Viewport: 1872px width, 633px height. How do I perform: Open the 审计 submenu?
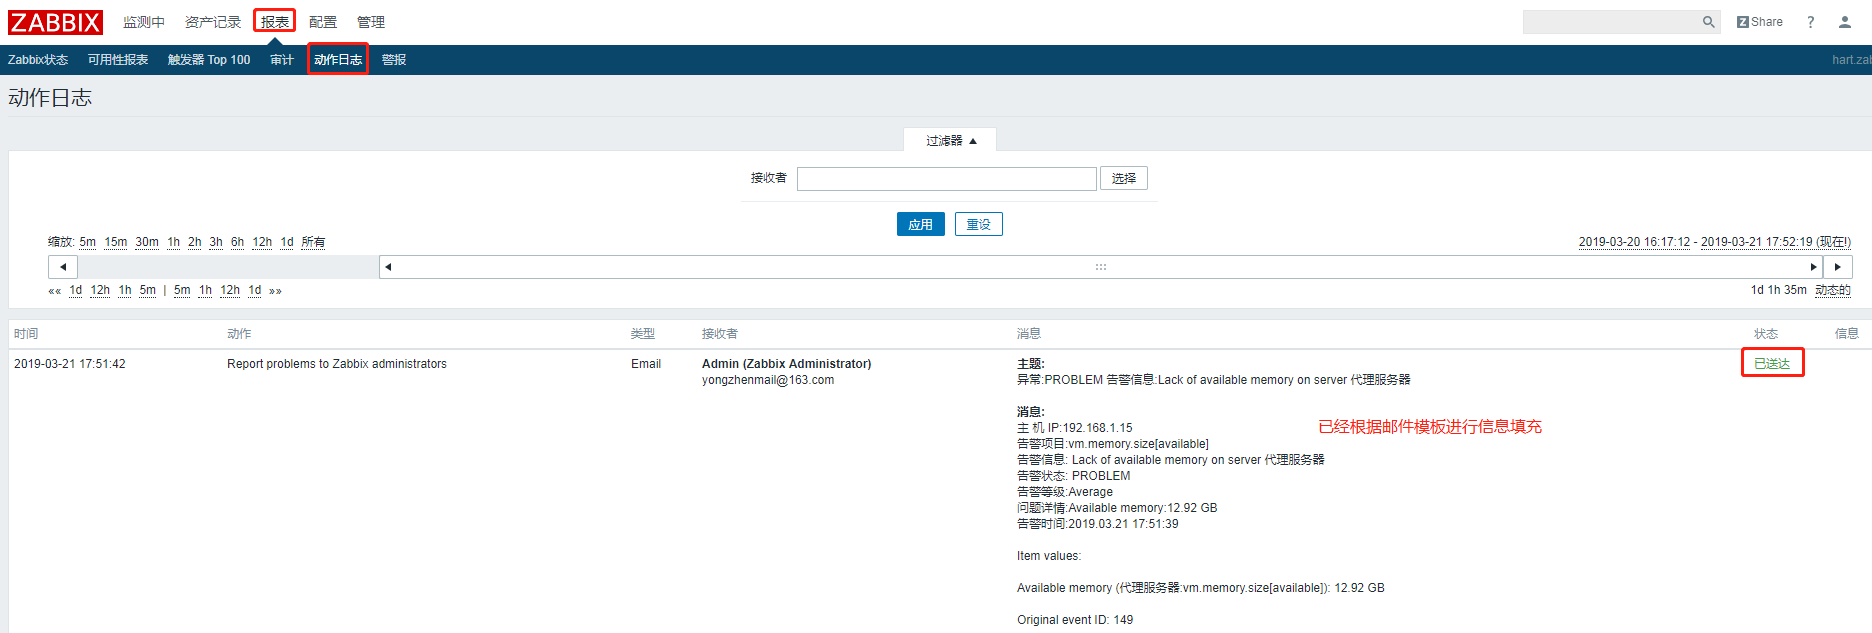282,60
